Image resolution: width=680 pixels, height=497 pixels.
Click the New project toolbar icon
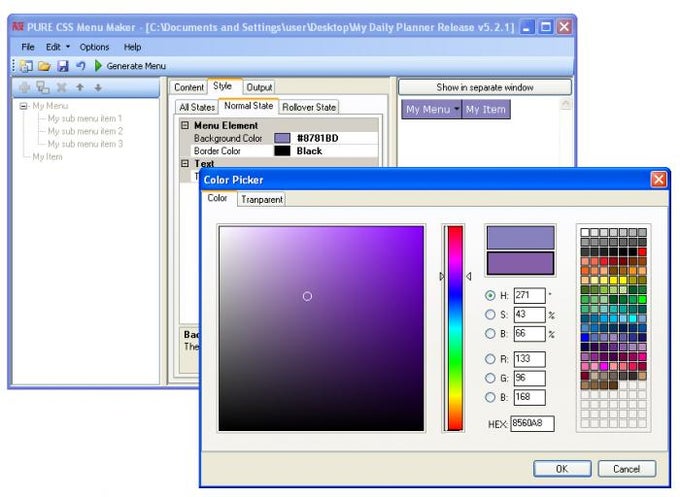26,66
